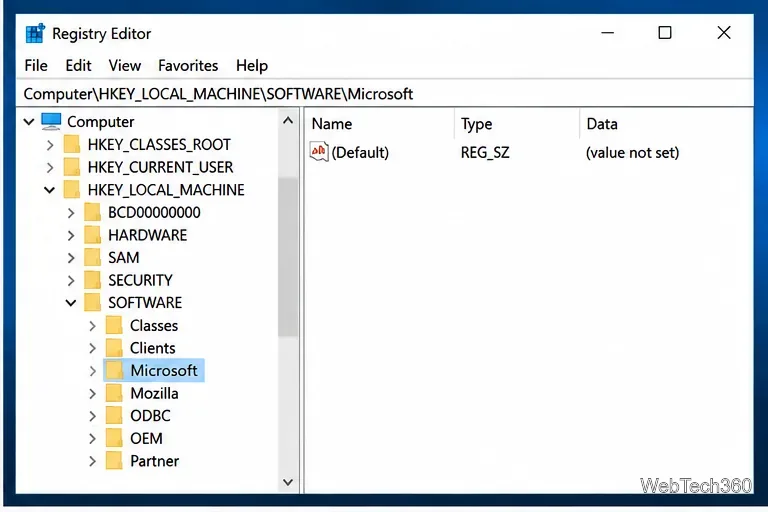Screen dimensions: 768x512
Task: Close the Registry Editor window
Action: click(x=724, y=33)
